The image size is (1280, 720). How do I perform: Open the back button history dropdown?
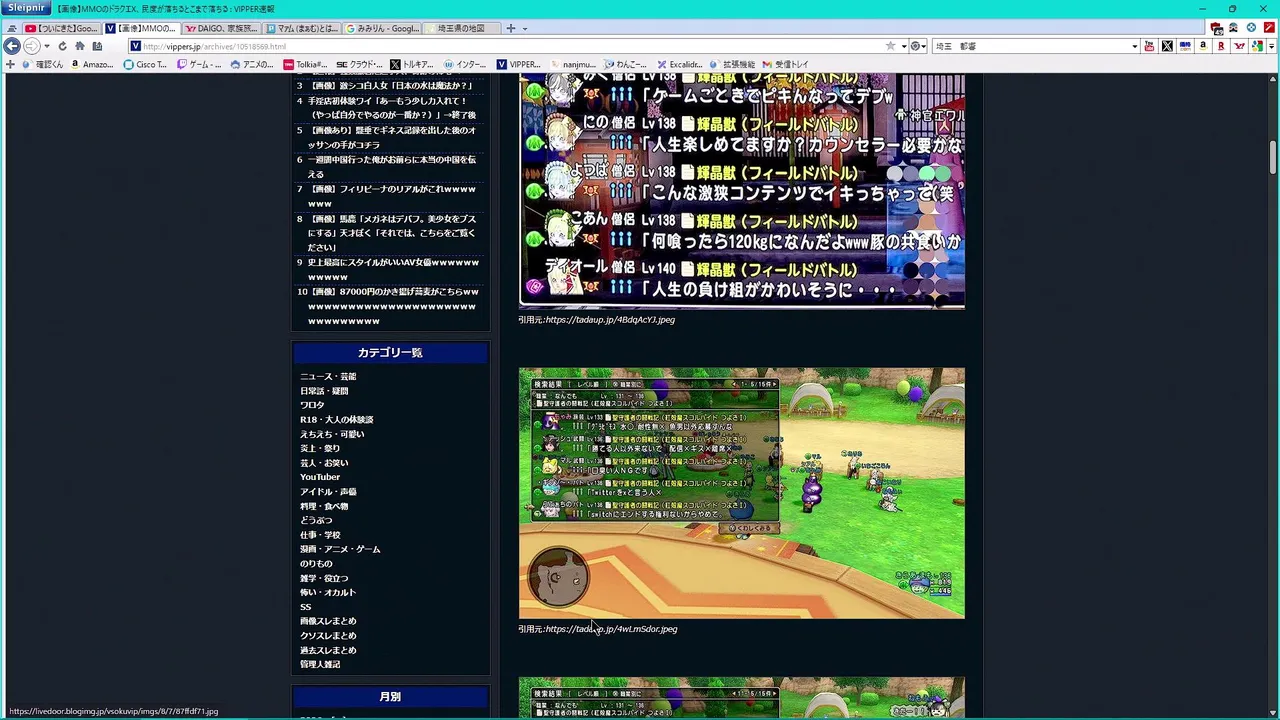pyautogui.click(x=46, y=46)
